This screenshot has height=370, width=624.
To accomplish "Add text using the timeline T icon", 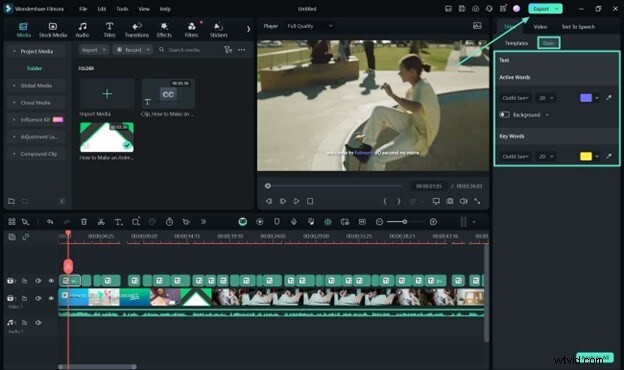I will pos(118,222).
